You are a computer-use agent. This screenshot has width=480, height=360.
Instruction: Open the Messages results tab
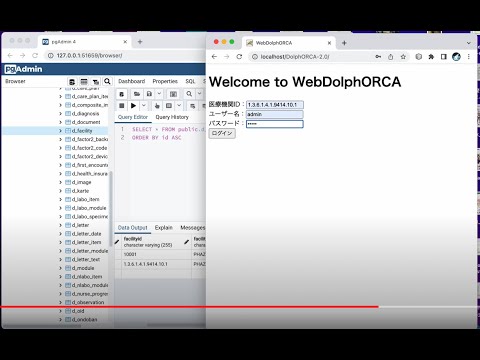[193, 228]
